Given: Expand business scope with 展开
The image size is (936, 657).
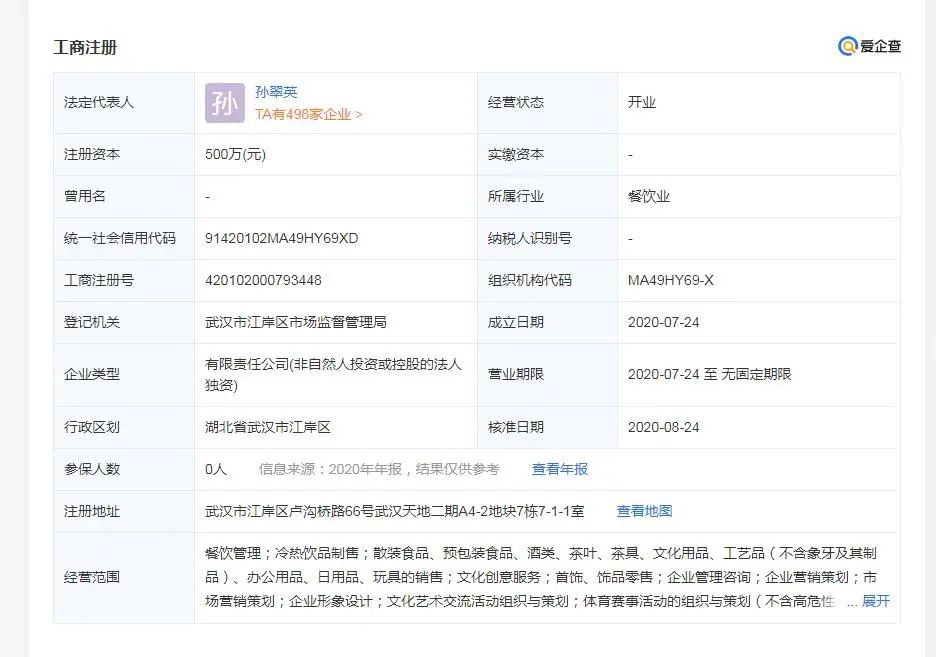Looking at the screenshot, I should pyautogui.click(x=876, y=601).
